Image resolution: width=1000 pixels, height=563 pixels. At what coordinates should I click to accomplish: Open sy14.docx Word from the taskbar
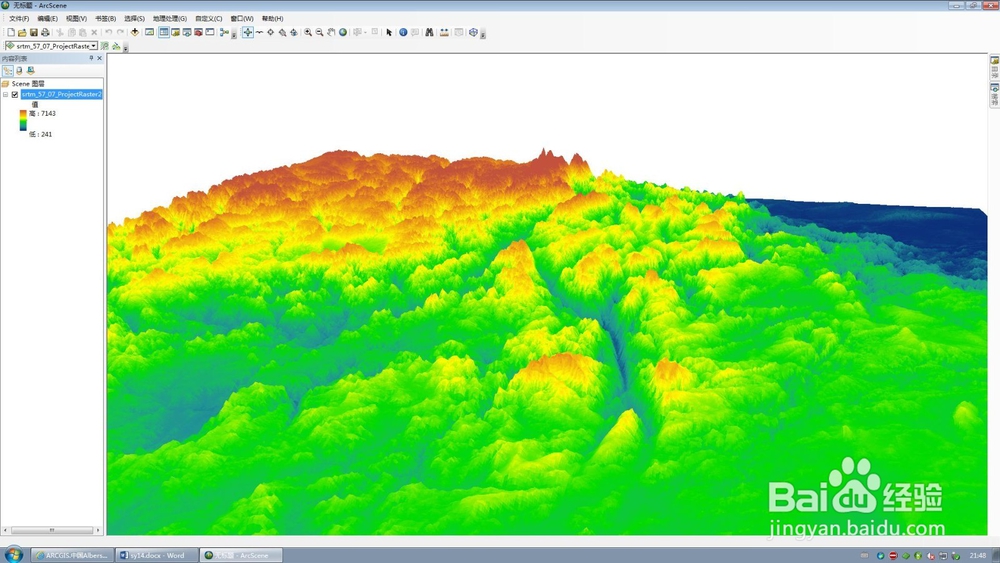157,555
